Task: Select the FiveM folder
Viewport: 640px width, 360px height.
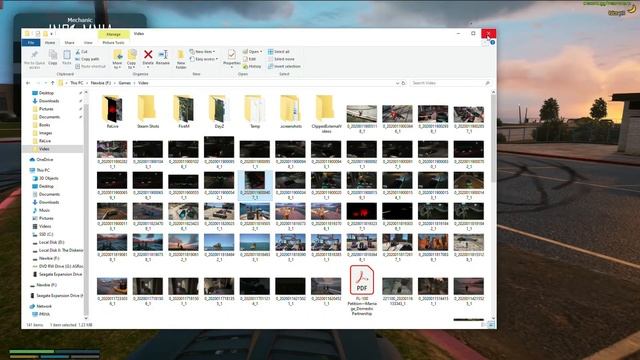Action: [x=184, y=111]
